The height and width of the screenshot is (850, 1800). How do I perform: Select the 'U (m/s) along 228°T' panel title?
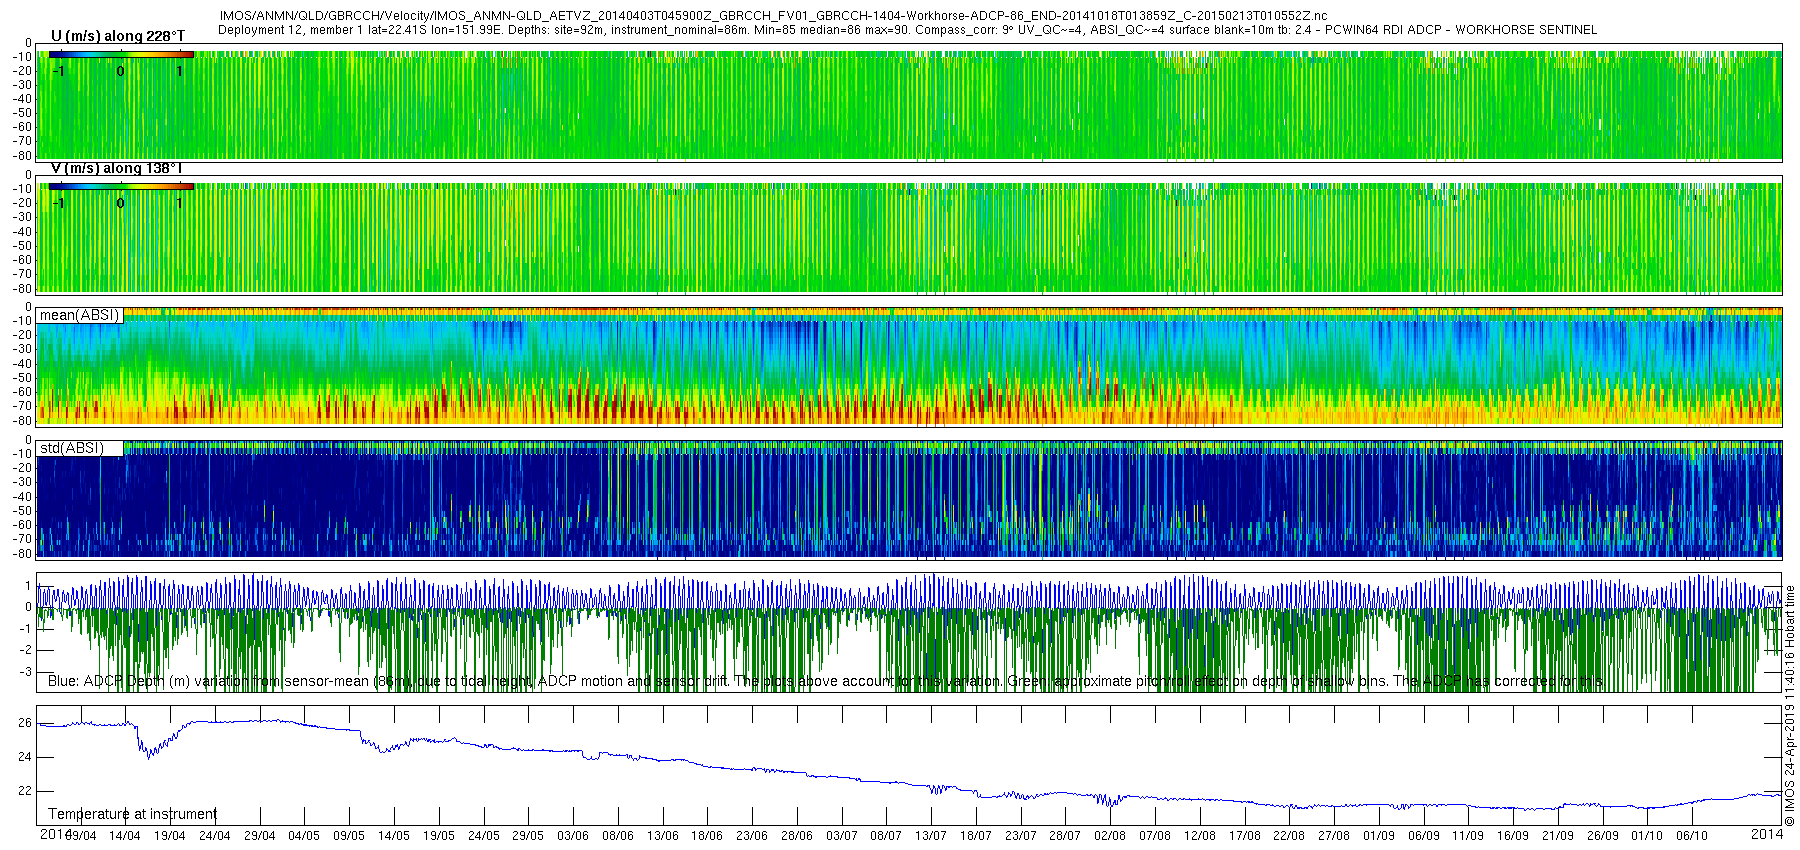[118, 36]
